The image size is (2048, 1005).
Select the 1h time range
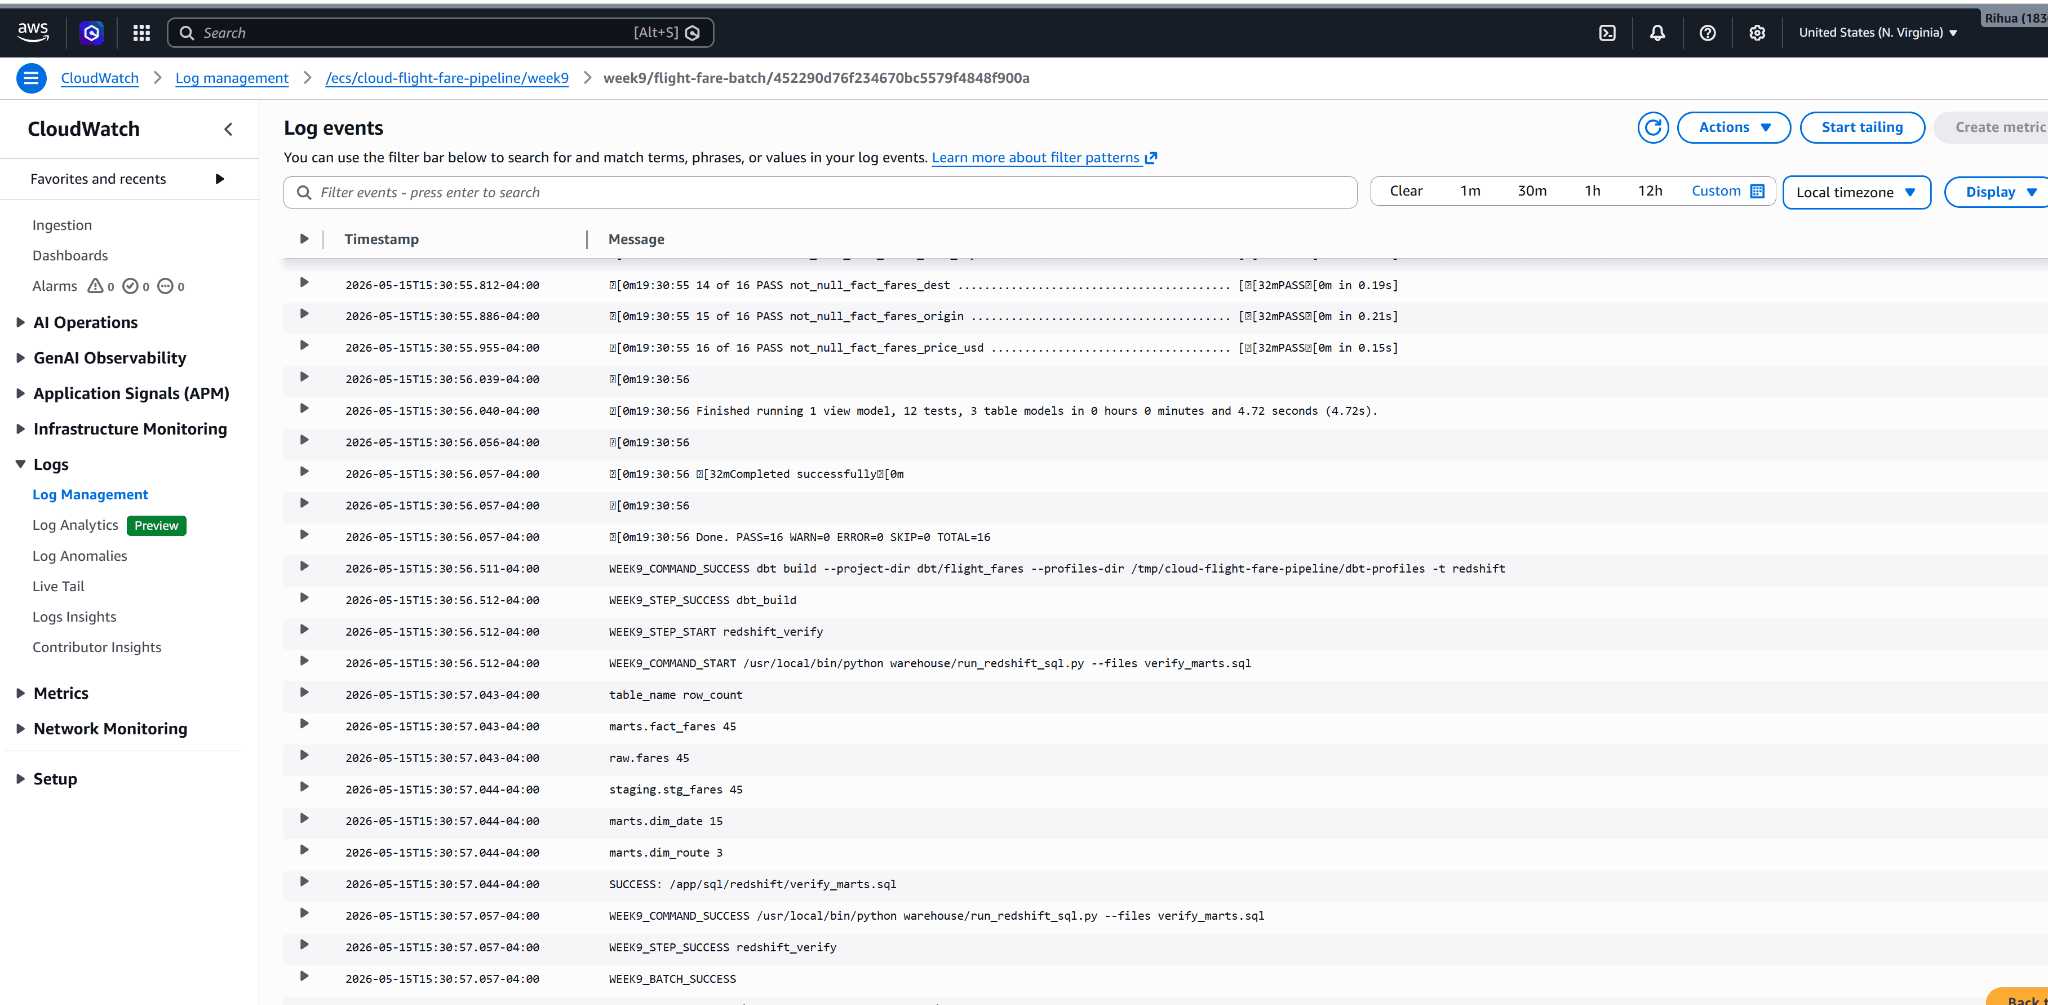coord(1592,191)
